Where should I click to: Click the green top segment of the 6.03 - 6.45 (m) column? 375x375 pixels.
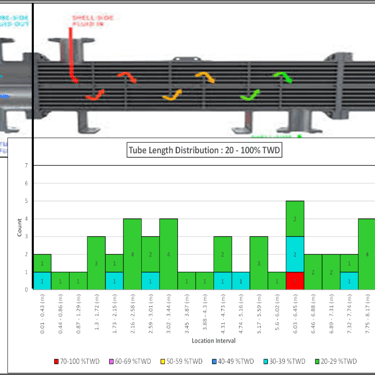coord(295,219)
